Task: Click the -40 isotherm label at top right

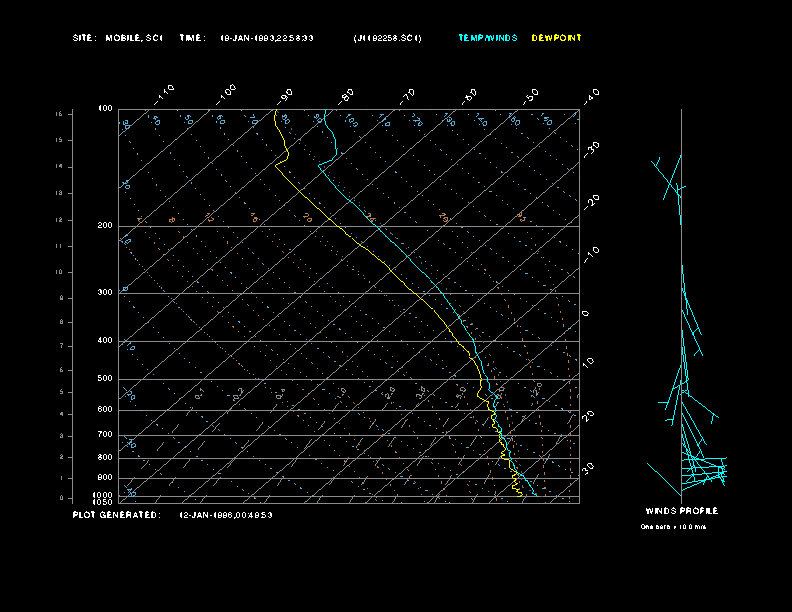Action: click(x=591, y=96)
